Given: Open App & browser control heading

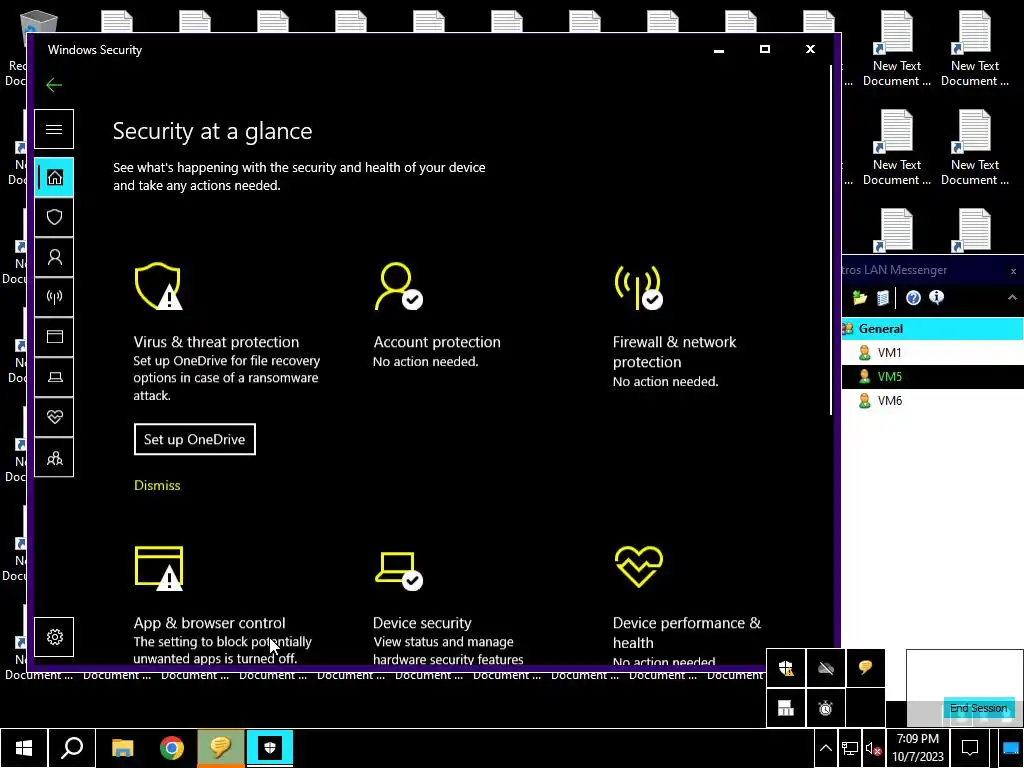Looking at the screenshot, I should (210, 622).
